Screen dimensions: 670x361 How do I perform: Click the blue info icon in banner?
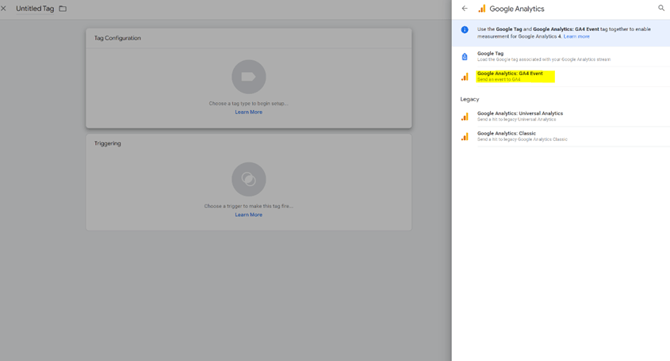(x=464, y=29)
